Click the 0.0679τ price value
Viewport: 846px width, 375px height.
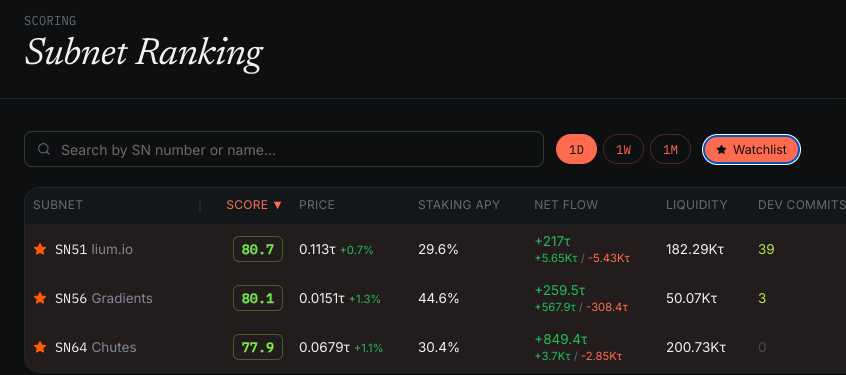coord(324,347)
